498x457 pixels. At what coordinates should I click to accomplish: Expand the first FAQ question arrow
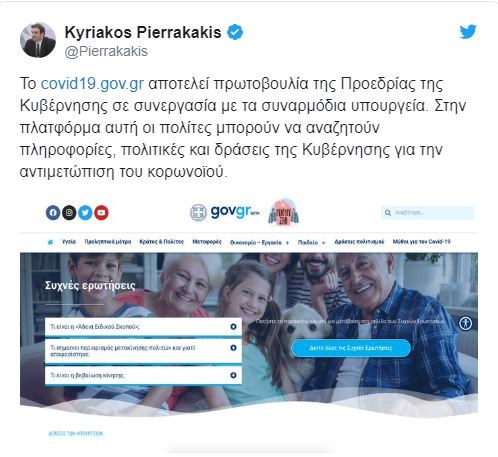pyautogui.click(x=233, y=327)
